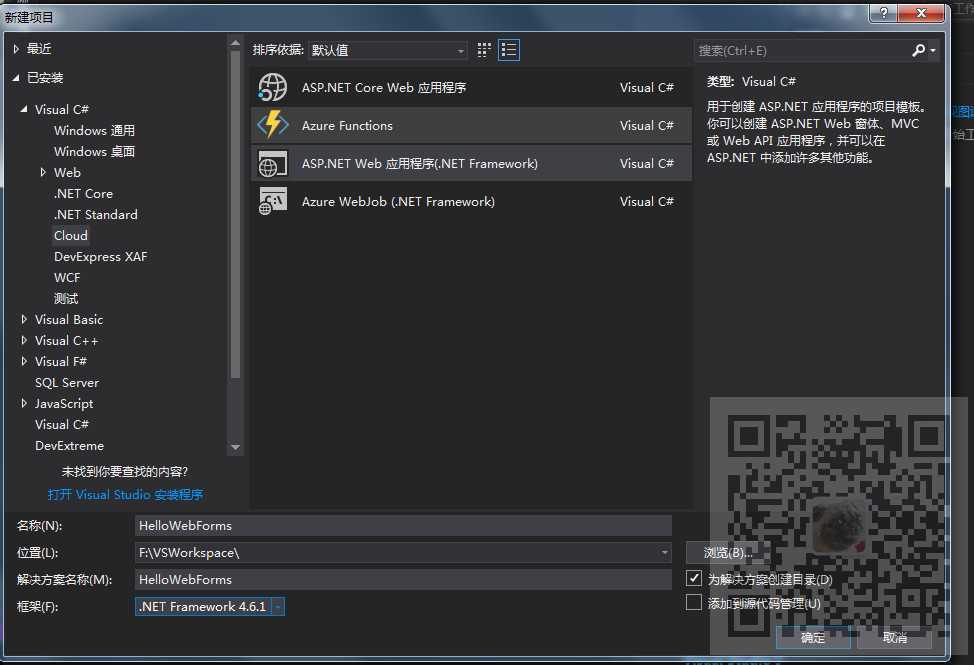Open search options dropdown arrow
The image size is (974, 665).
[932, 50]
